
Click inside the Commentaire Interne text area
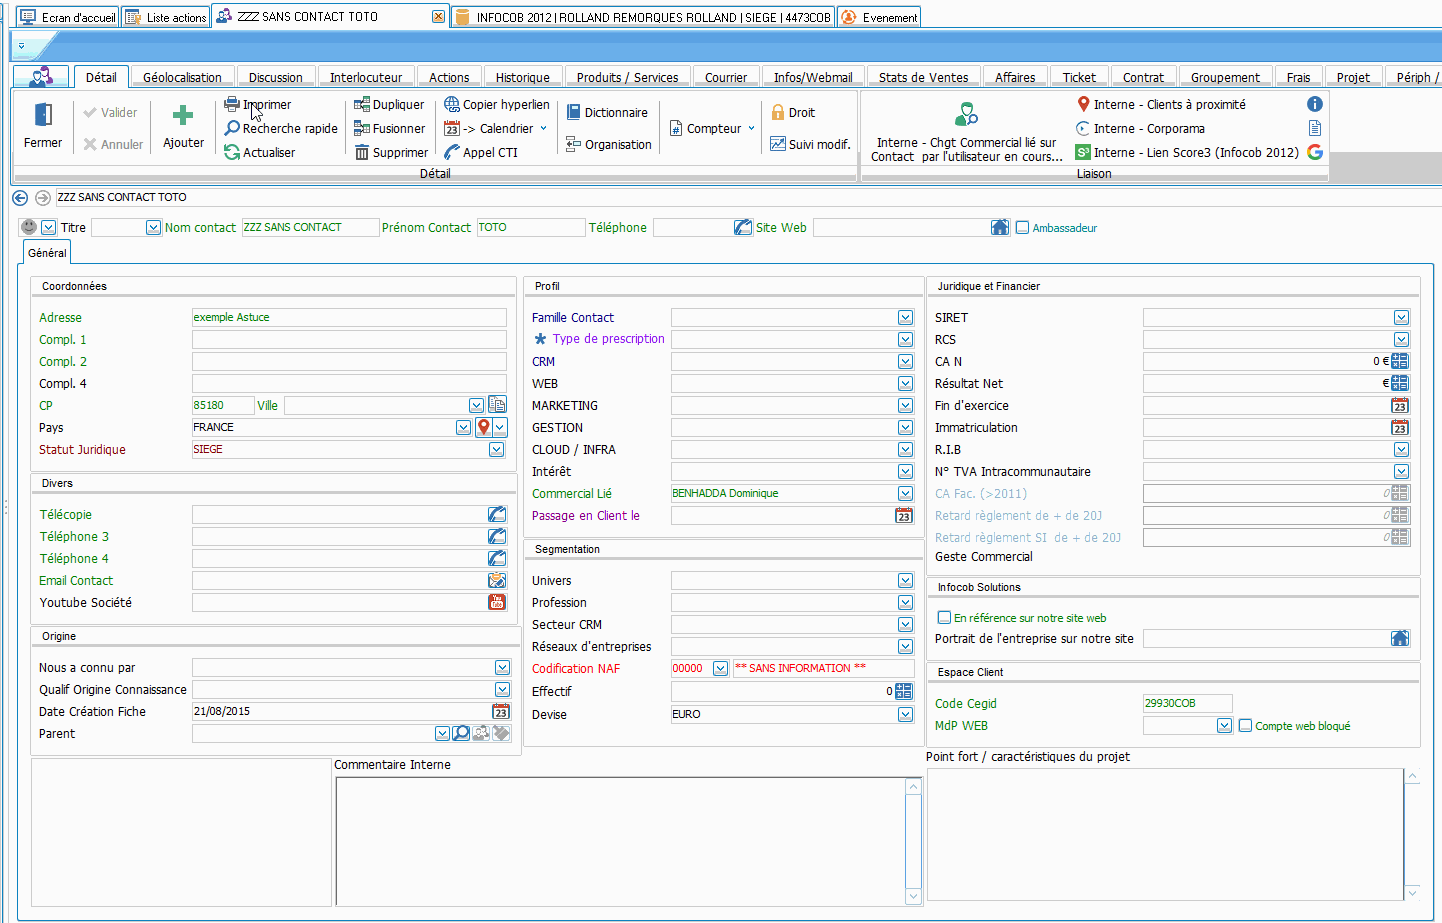pyautogui.click(x=620, y=840)
